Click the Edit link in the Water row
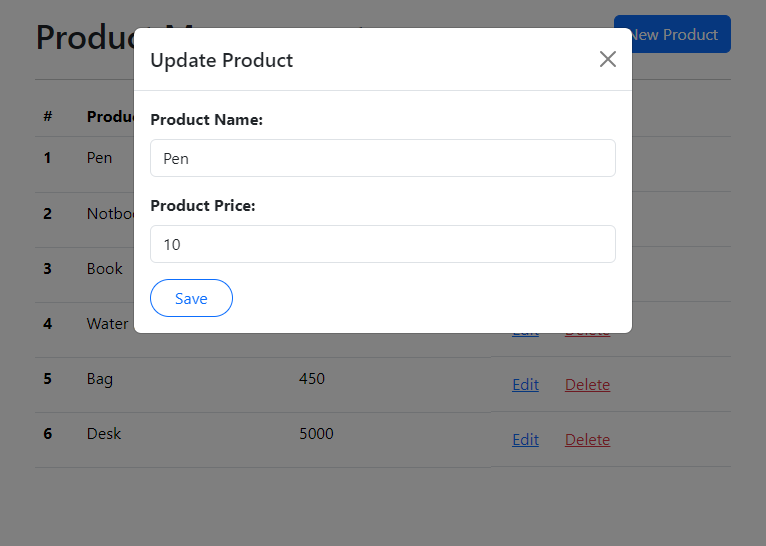The height and width of the screenshot is (546, 766). (525, 335)
